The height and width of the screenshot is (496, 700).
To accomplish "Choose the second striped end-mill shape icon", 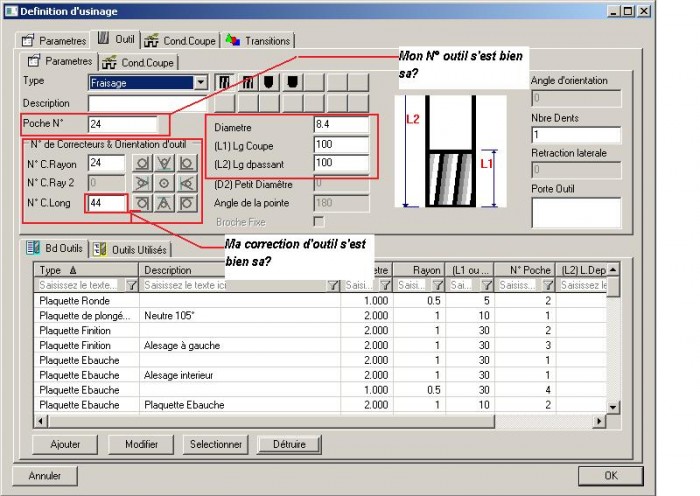I will [x=247, y=83].
